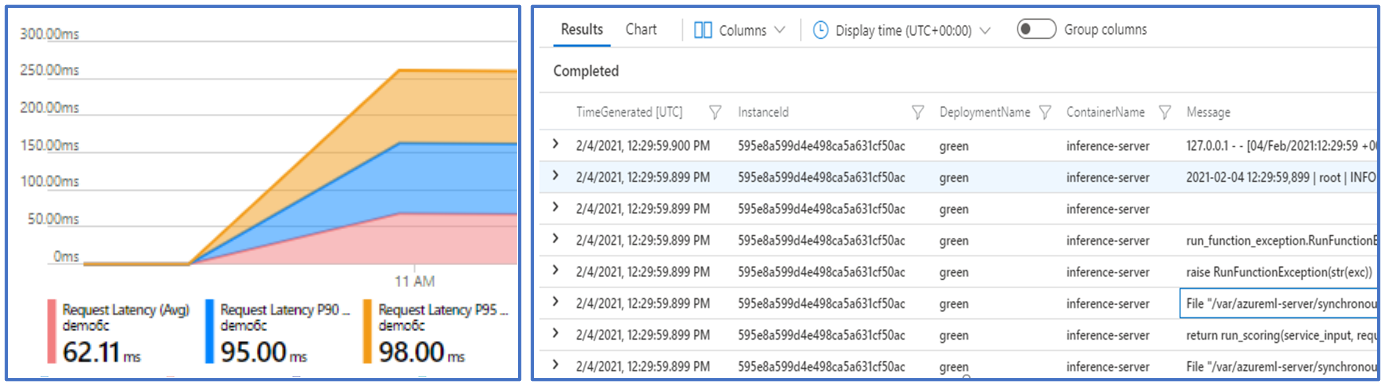The height and width of the screenshot is (386, 1383).
Task: Open the InstanceId column filter icon
Action: coord(918,112)
